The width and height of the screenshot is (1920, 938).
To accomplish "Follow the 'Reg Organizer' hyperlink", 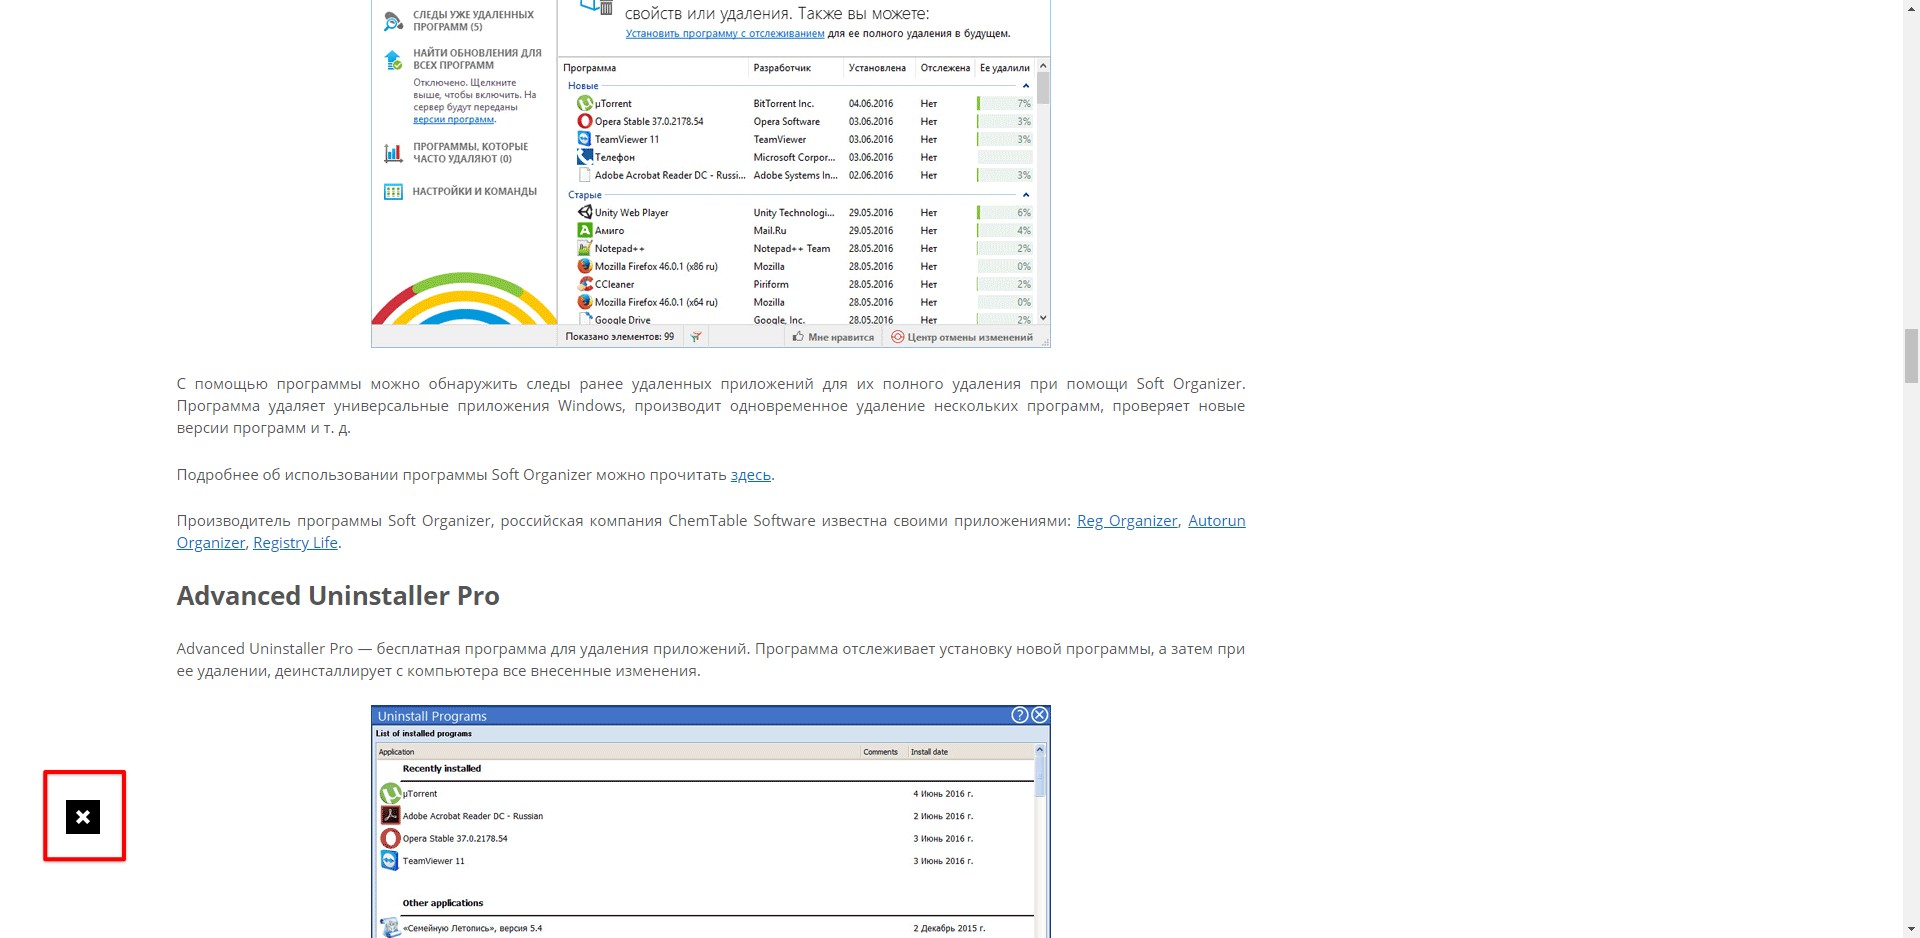I will [1127, 520].
